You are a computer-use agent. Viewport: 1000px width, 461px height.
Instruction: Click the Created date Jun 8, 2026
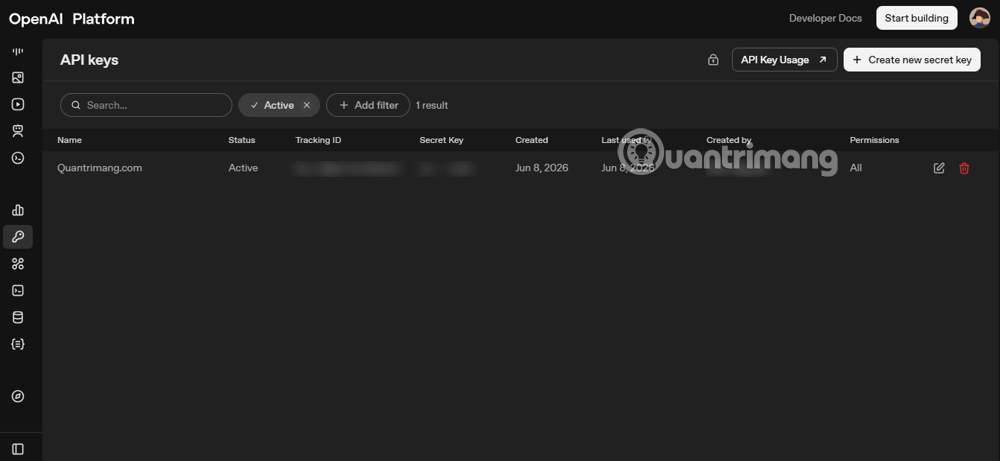[x=541, y=168]
